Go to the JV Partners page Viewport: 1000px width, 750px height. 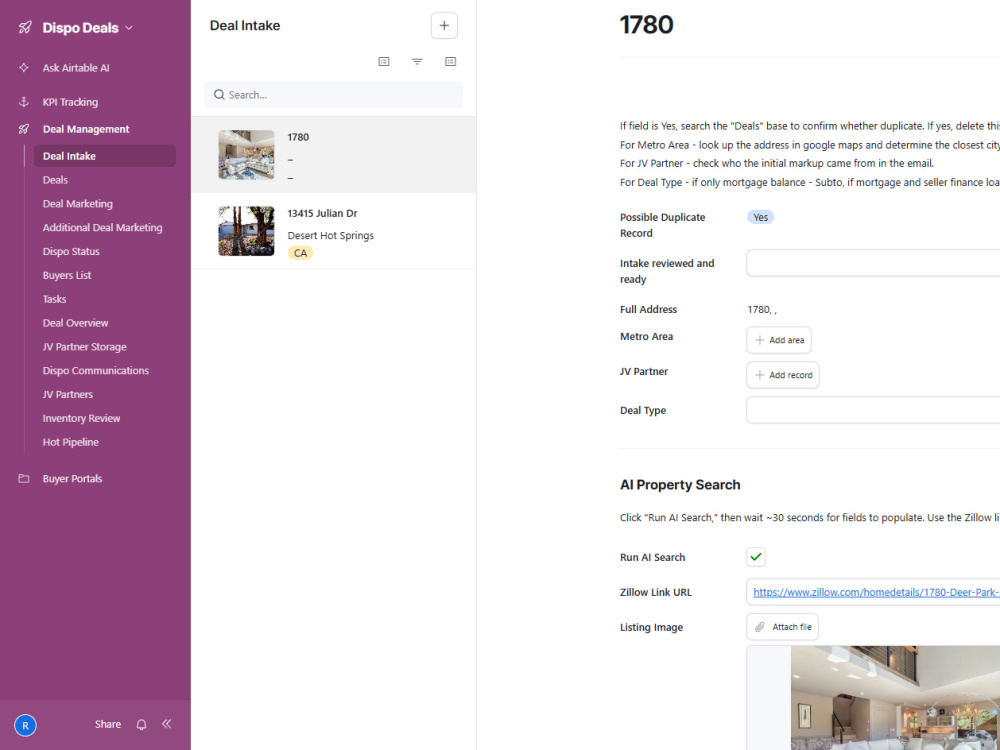tap(68, 395)
